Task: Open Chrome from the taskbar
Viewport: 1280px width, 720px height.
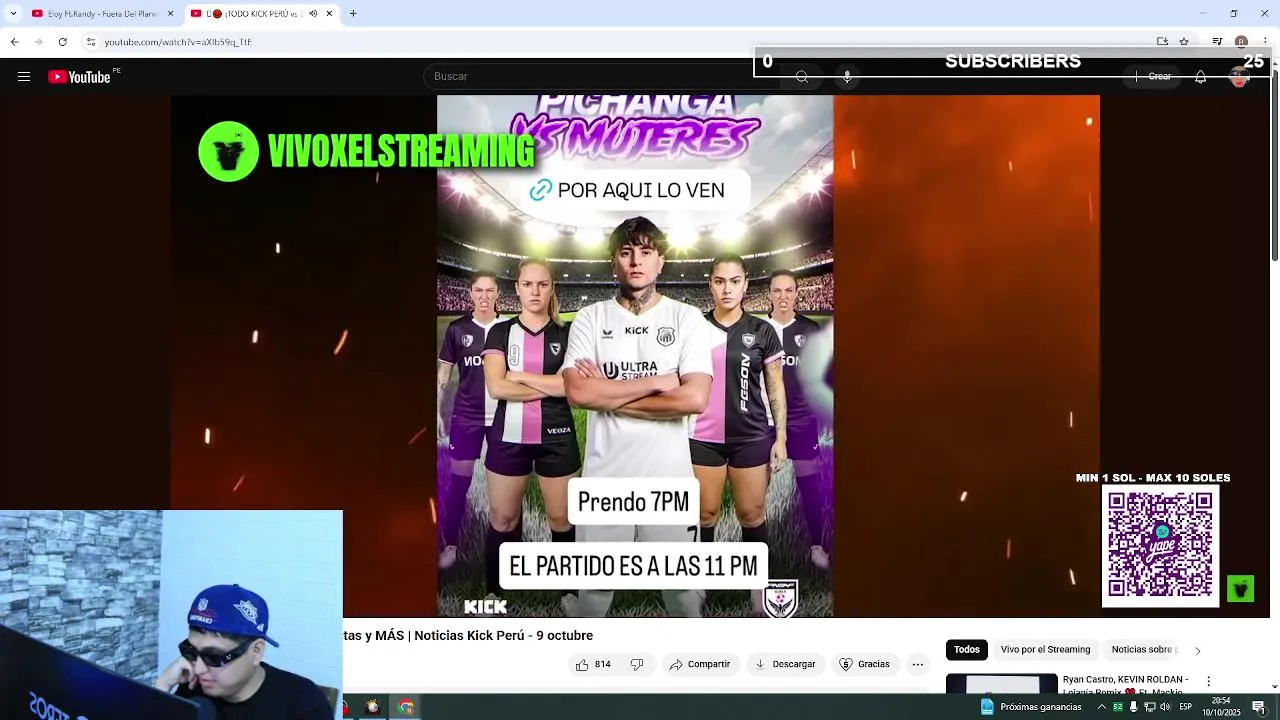Action: (x=406, y=707)
